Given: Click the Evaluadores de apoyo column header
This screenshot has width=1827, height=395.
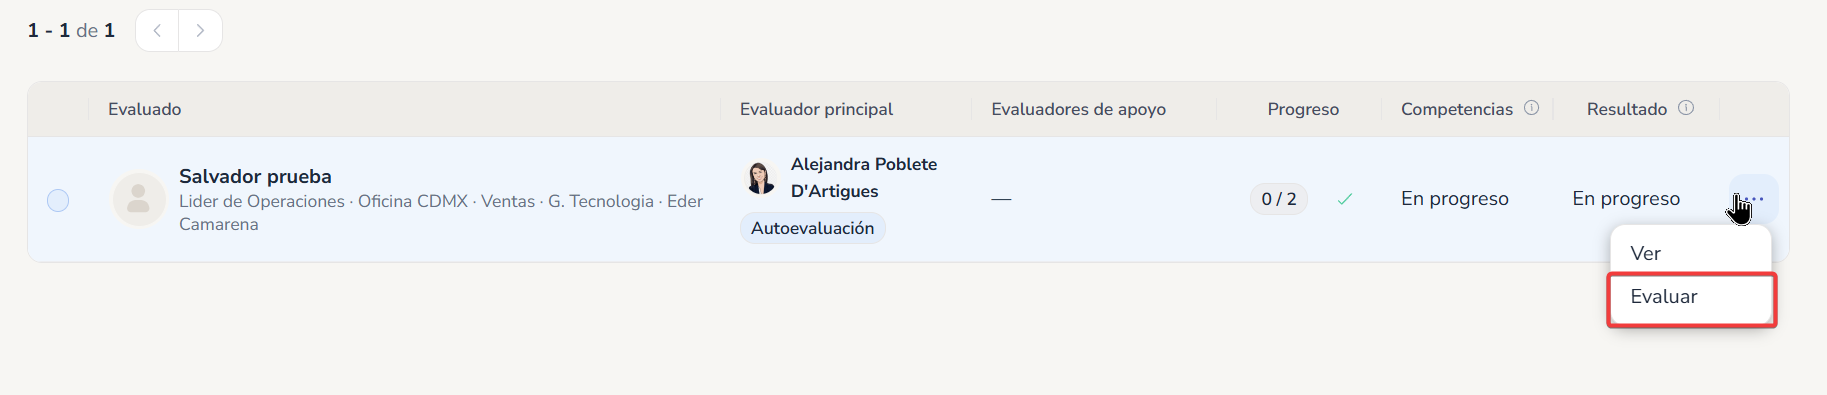Looking at the screenshot, I should 1078,109.
